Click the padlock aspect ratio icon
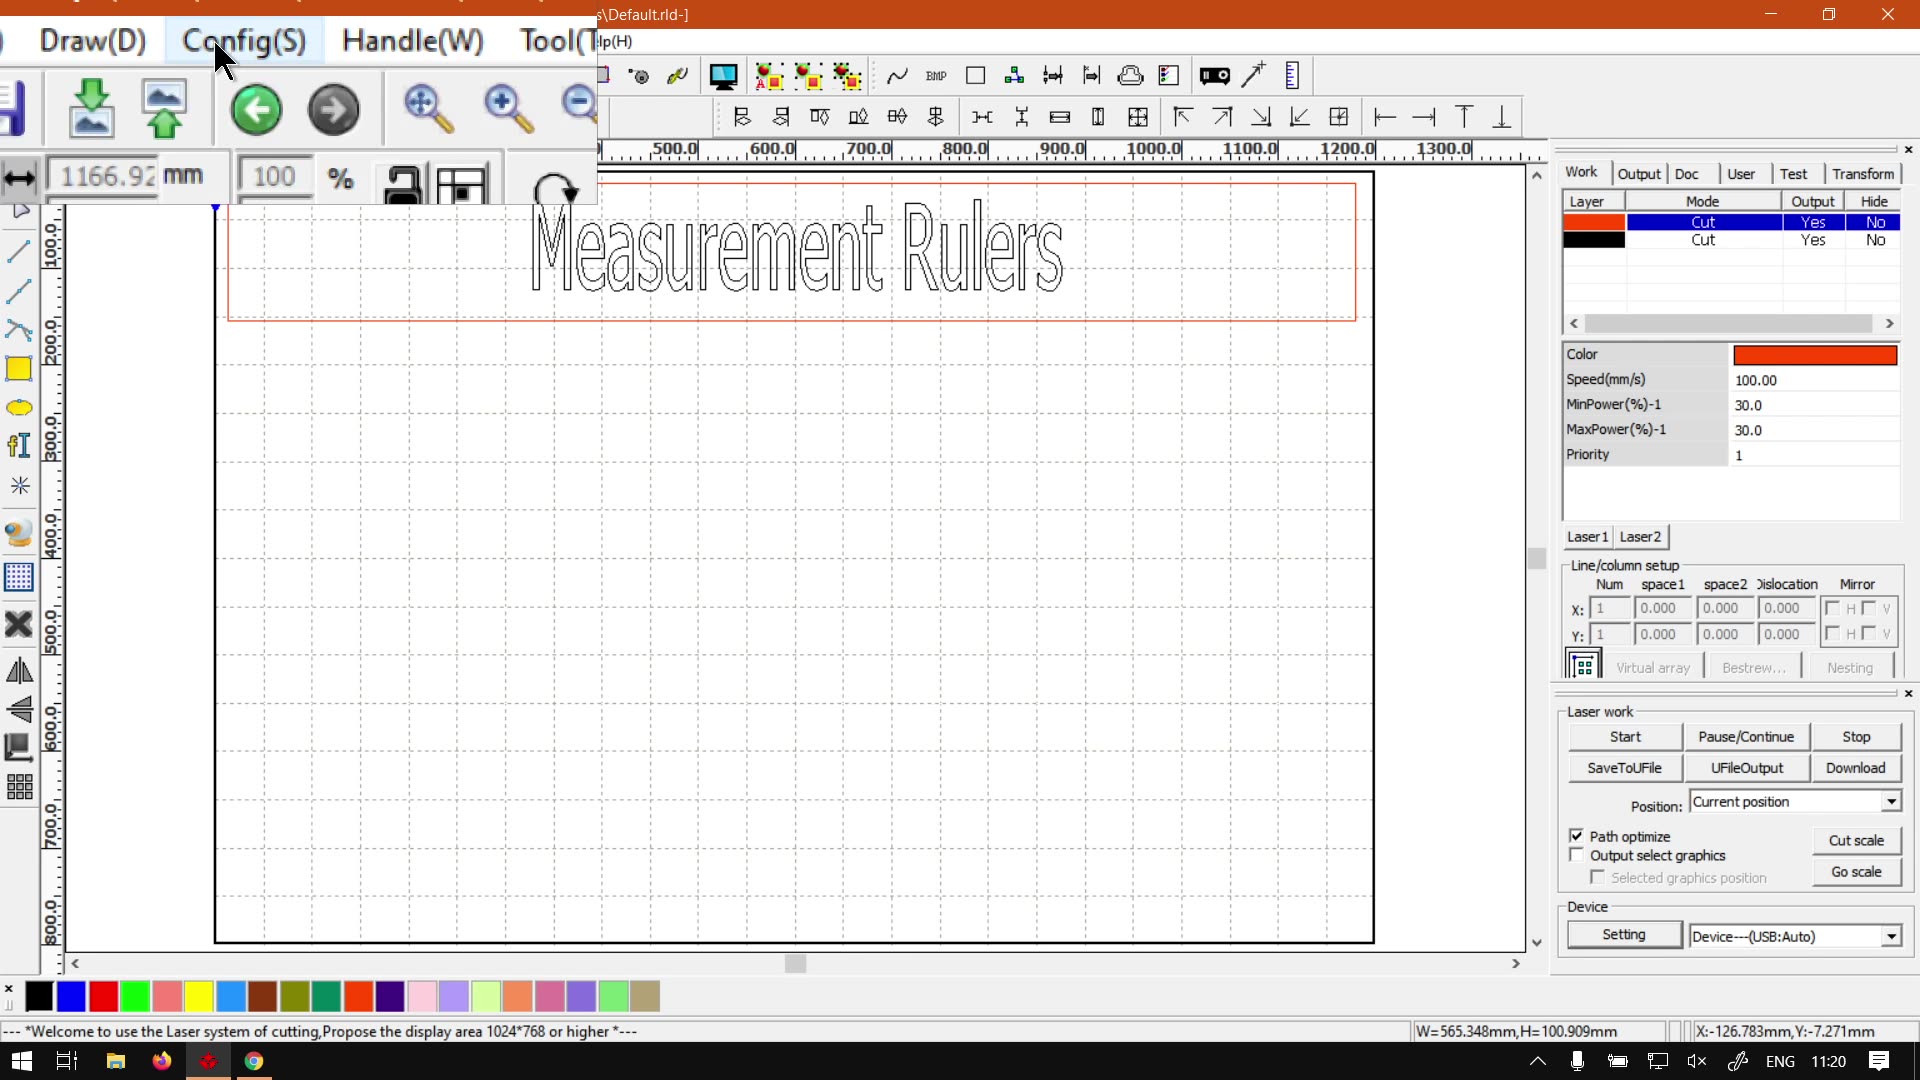This screenshot has width=1920, height=1080. 402,184
